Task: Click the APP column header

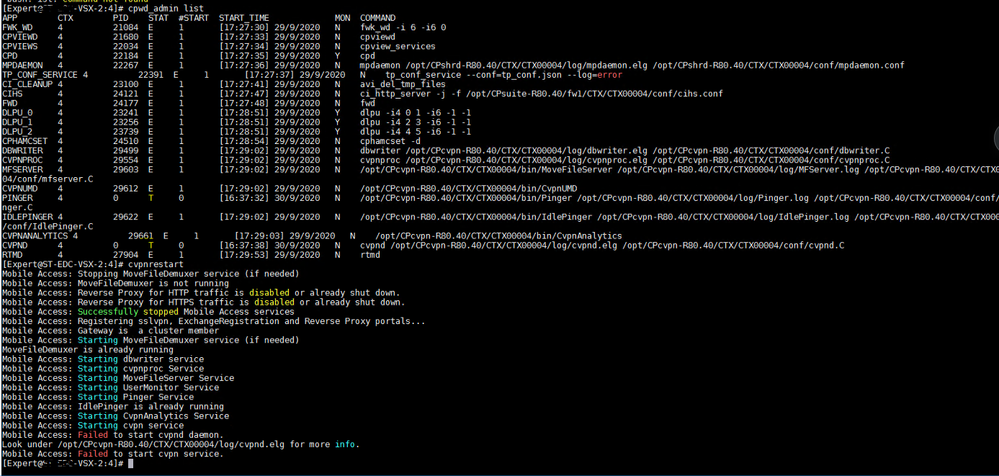Action: pos(9,18)
